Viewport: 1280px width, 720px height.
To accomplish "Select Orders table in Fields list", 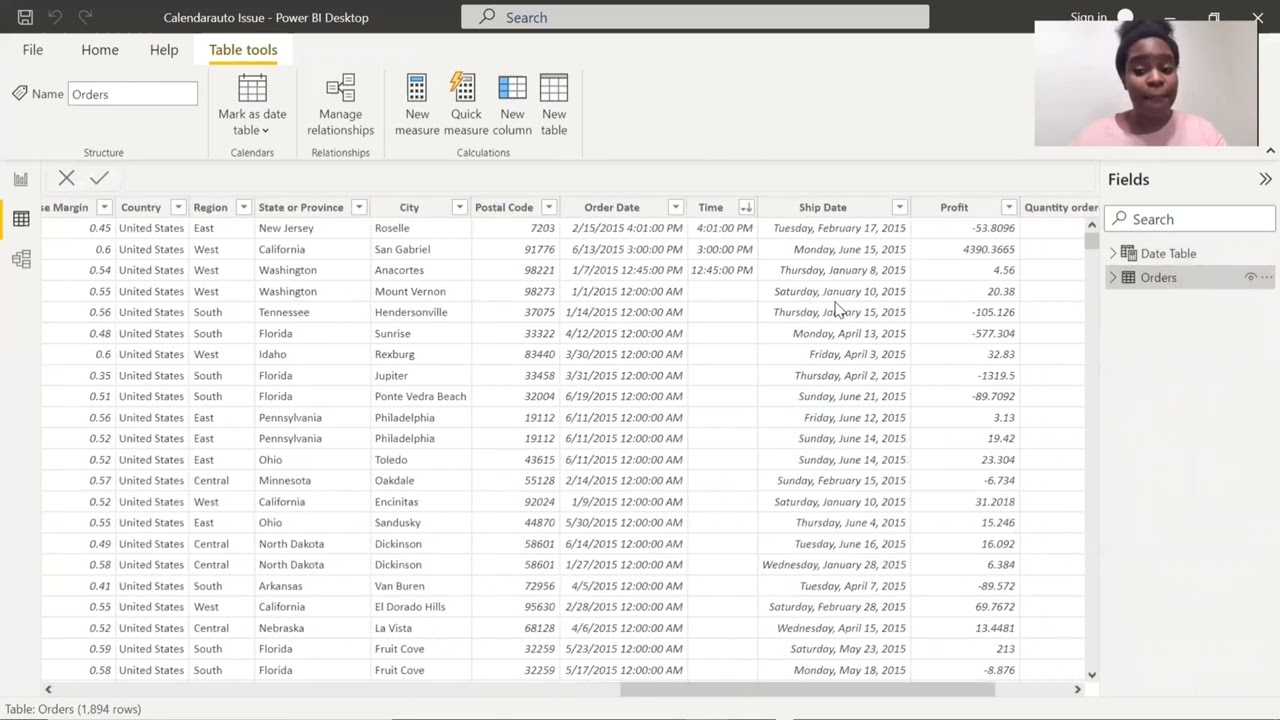I will (x=1158, y=277).
